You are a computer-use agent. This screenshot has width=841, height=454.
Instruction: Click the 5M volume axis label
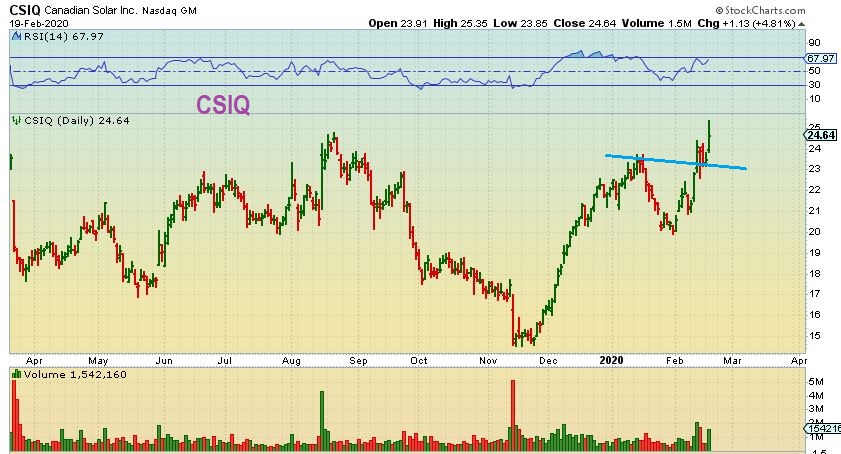pyautogui.click(x=816, y=382)
